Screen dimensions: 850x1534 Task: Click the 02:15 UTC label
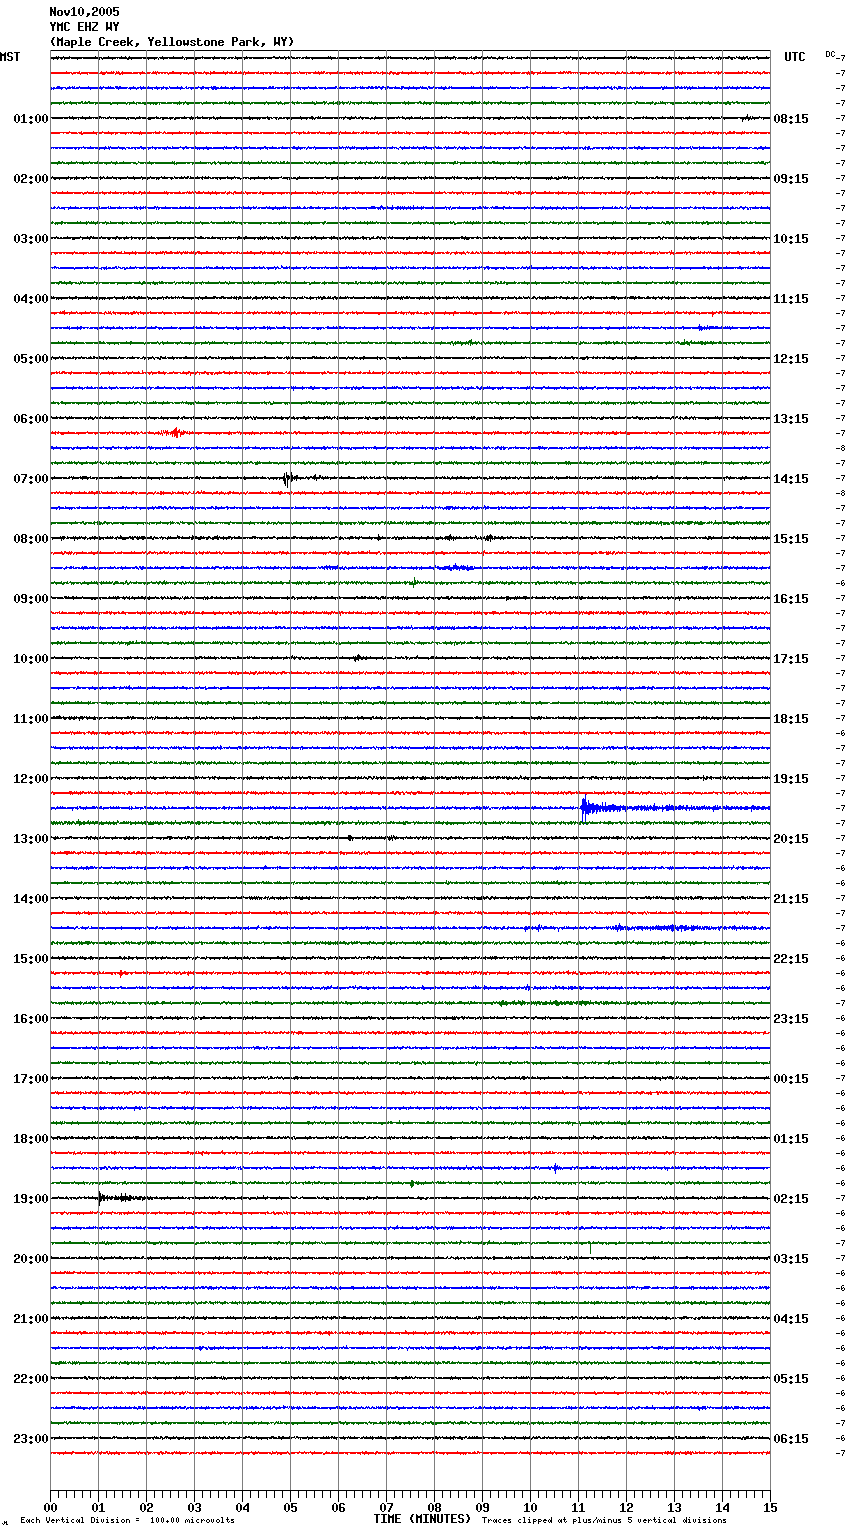point(791,1199)
